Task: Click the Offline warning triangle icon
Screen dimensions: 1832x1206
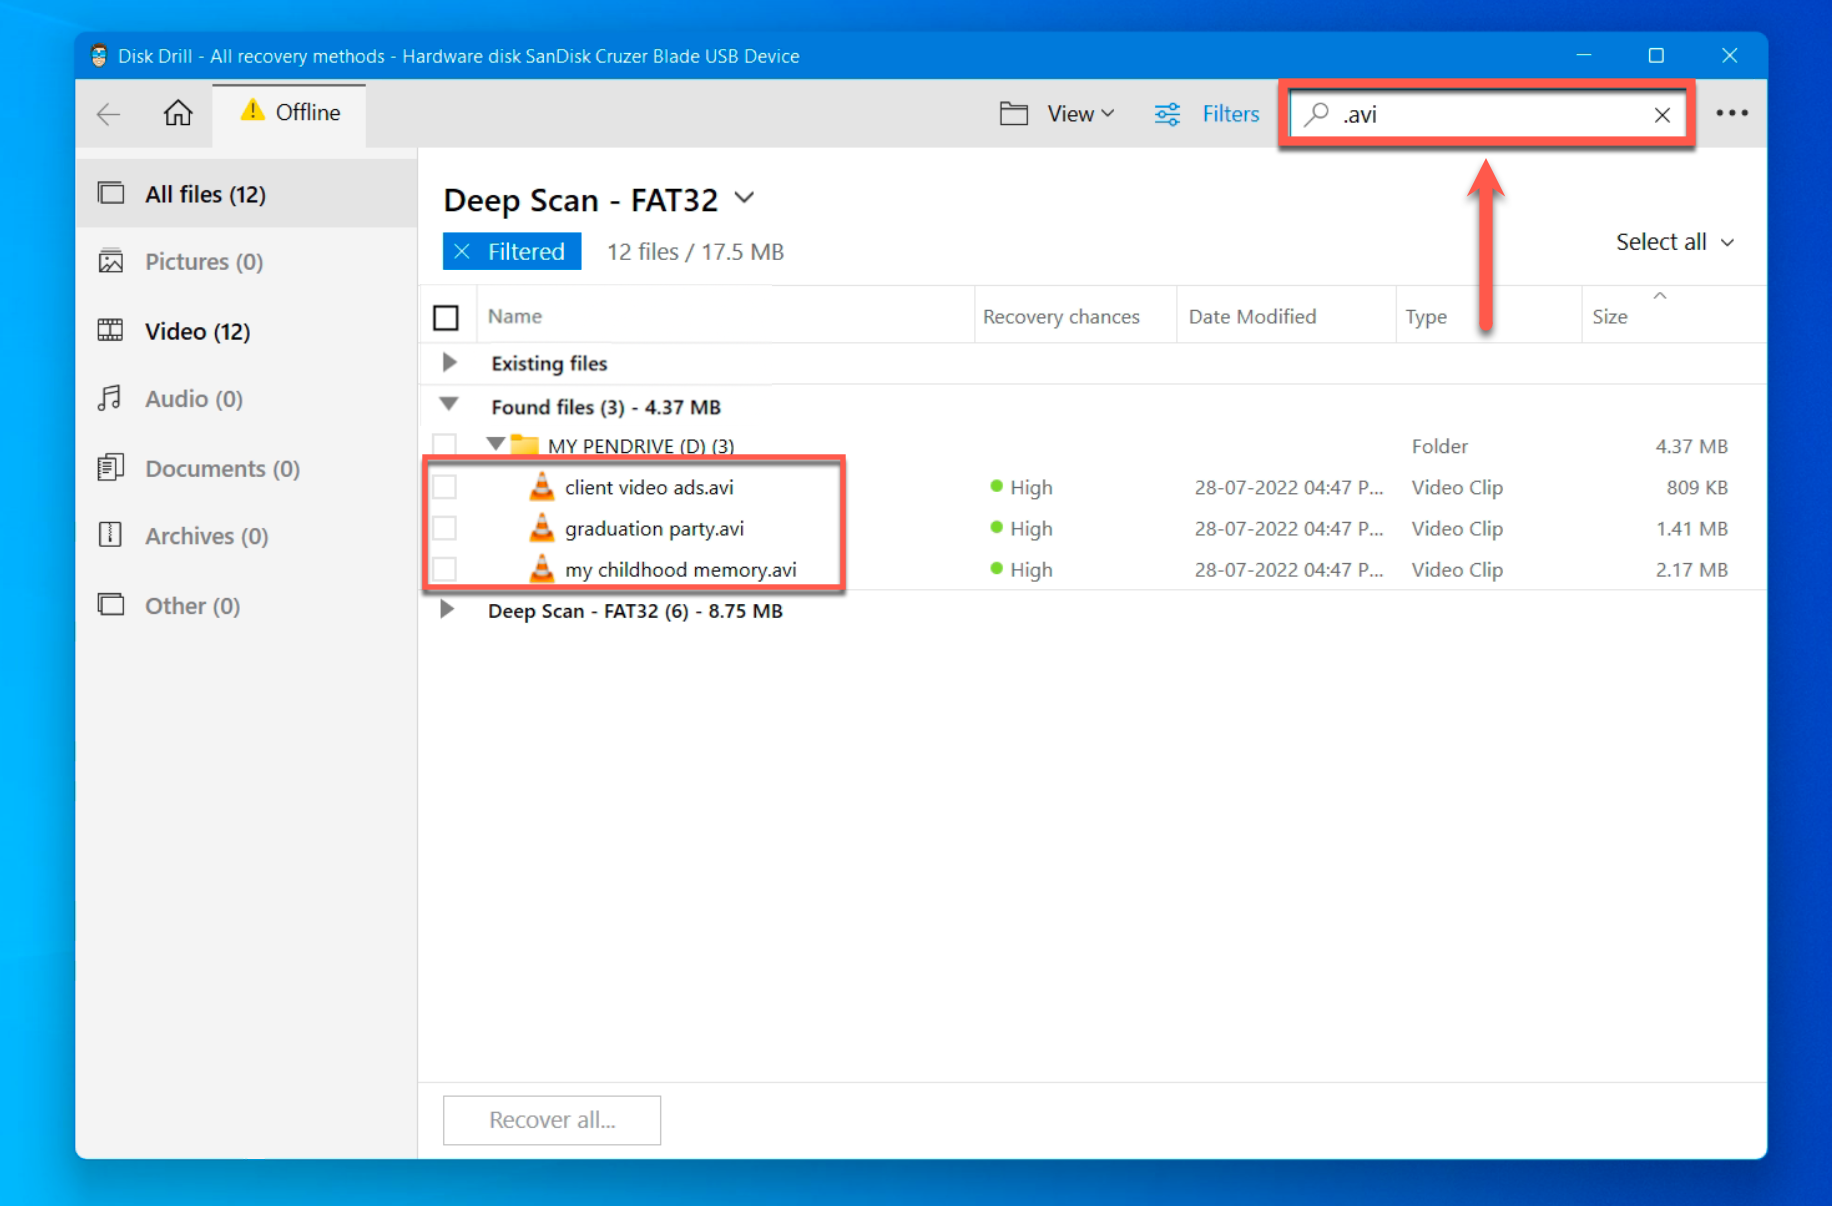Action: click(x=253, y=111)
